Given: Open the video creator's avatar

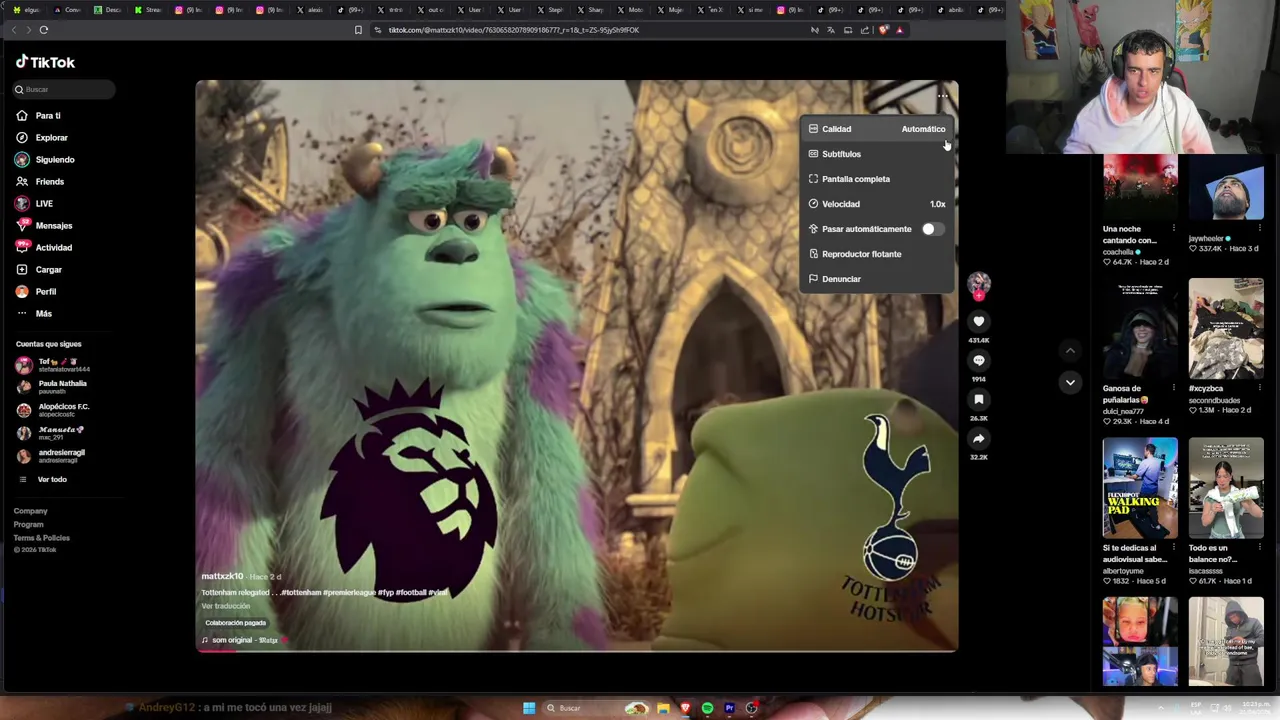Looking at the screenshot, I should point(979,284).
